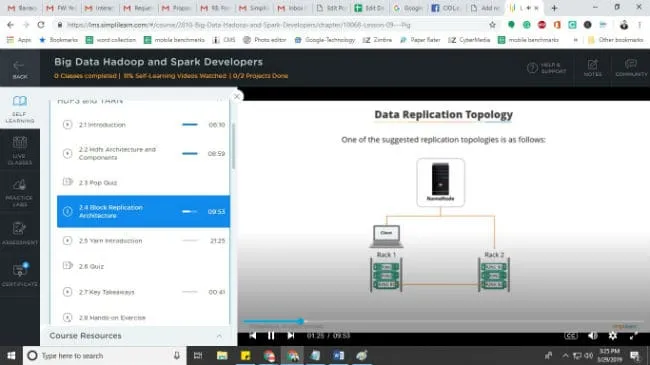650x365 pixels.
Task: Click the browser address bar
Action: [x=274, y=25]
